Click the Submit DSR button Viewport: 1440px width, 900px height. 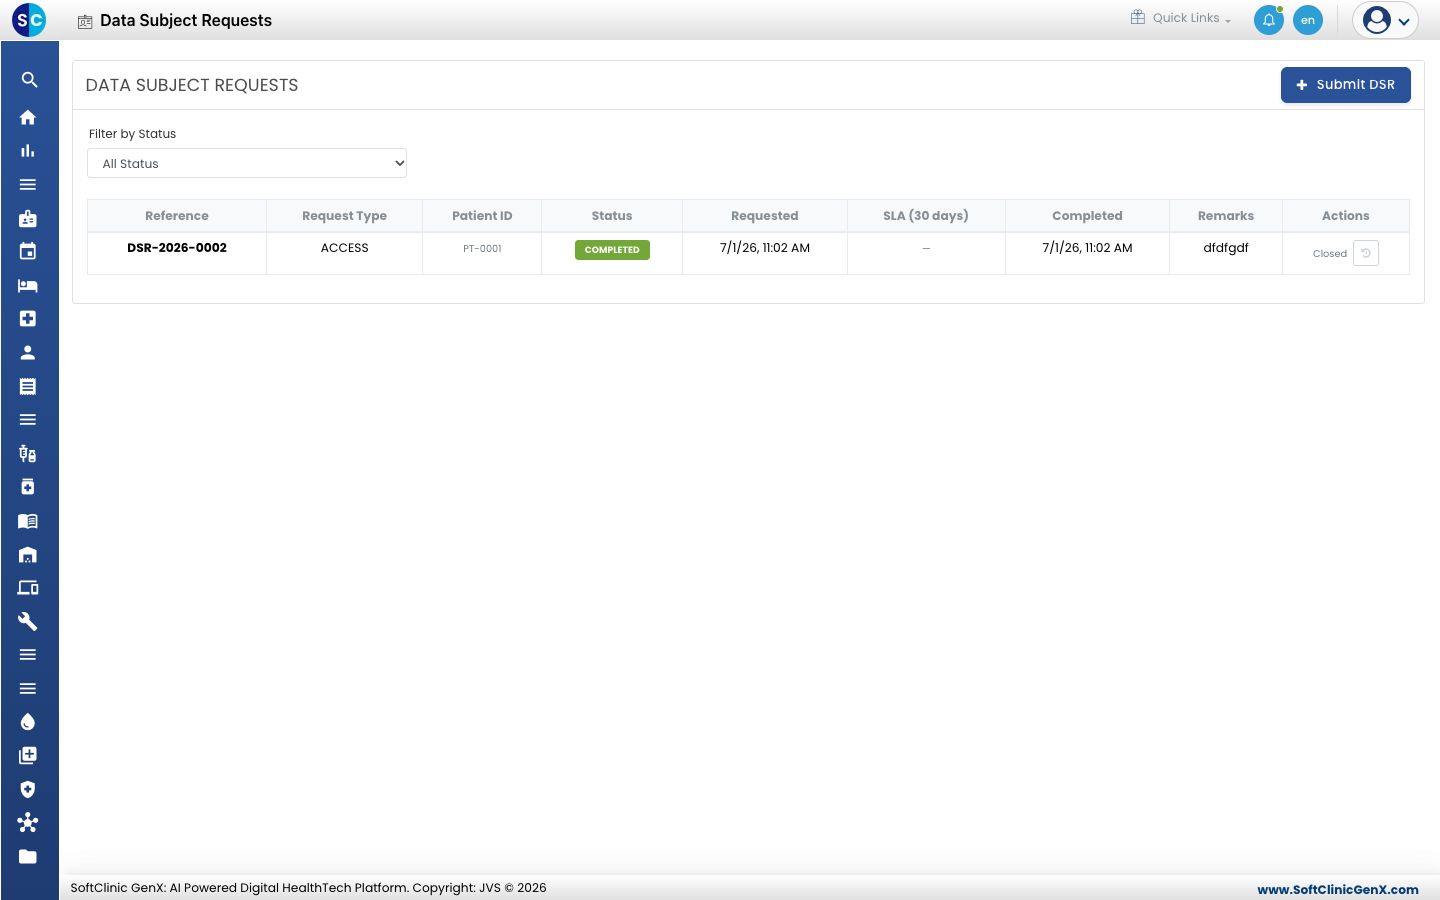[x=1346, y=85]
